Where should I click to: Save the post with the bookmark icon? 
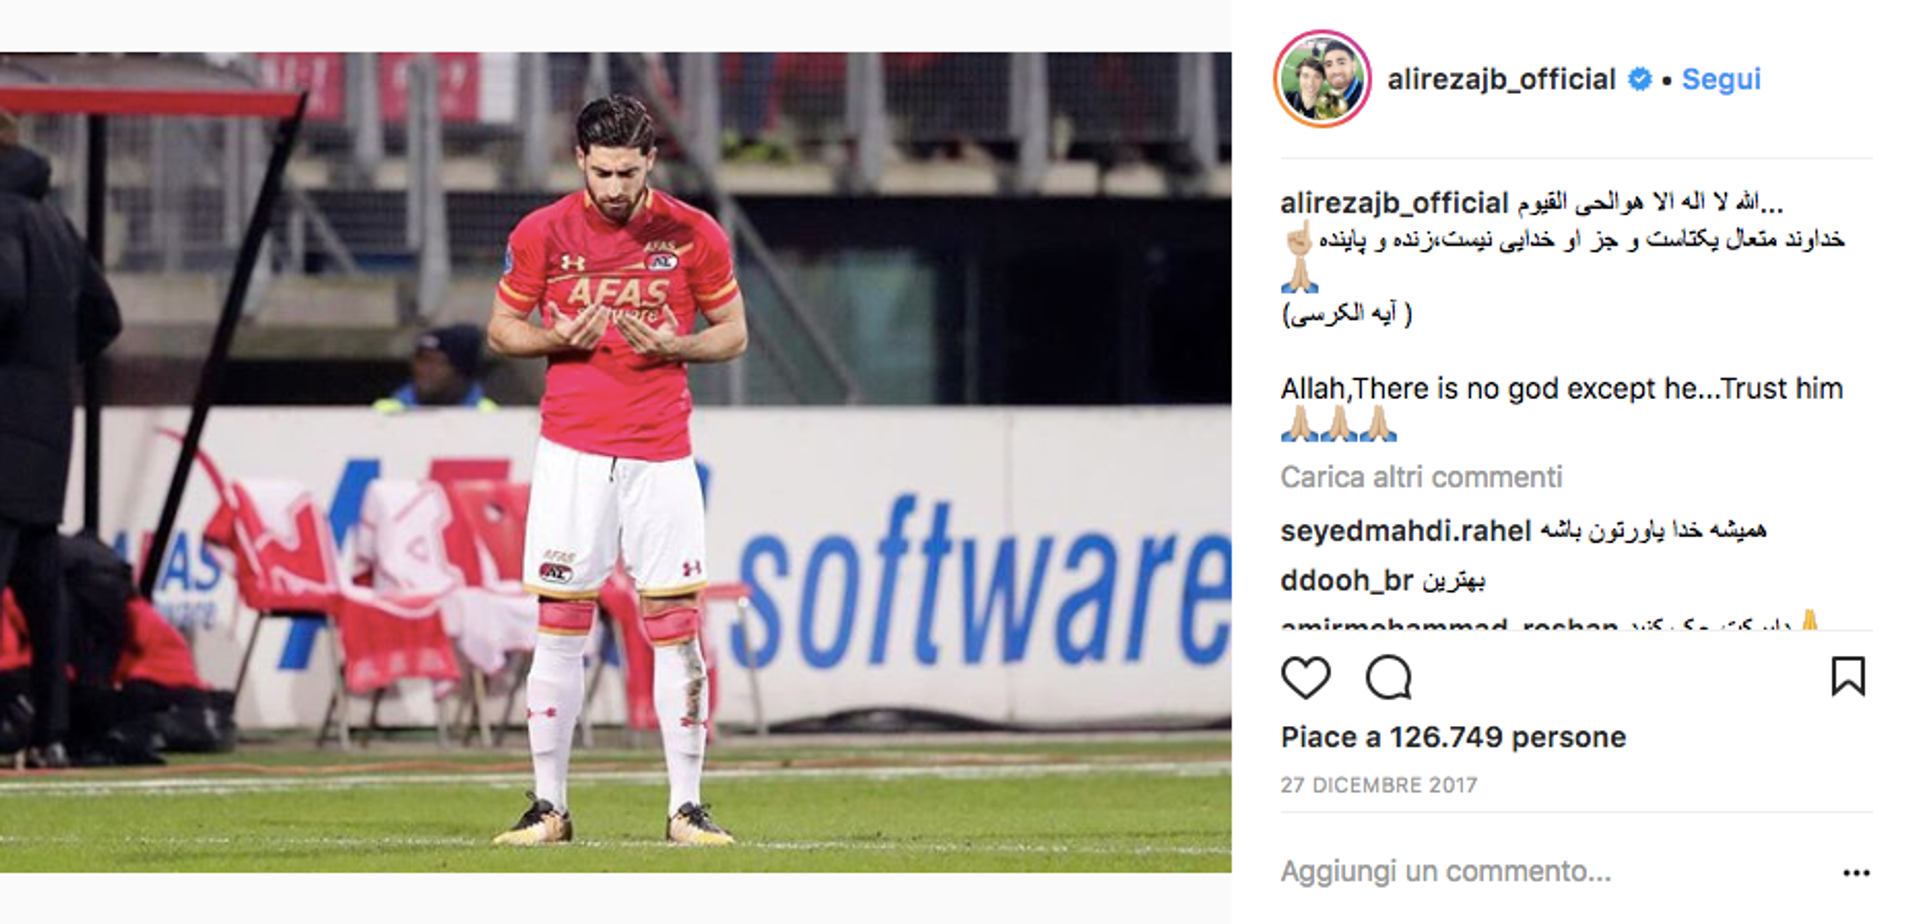1848,677
